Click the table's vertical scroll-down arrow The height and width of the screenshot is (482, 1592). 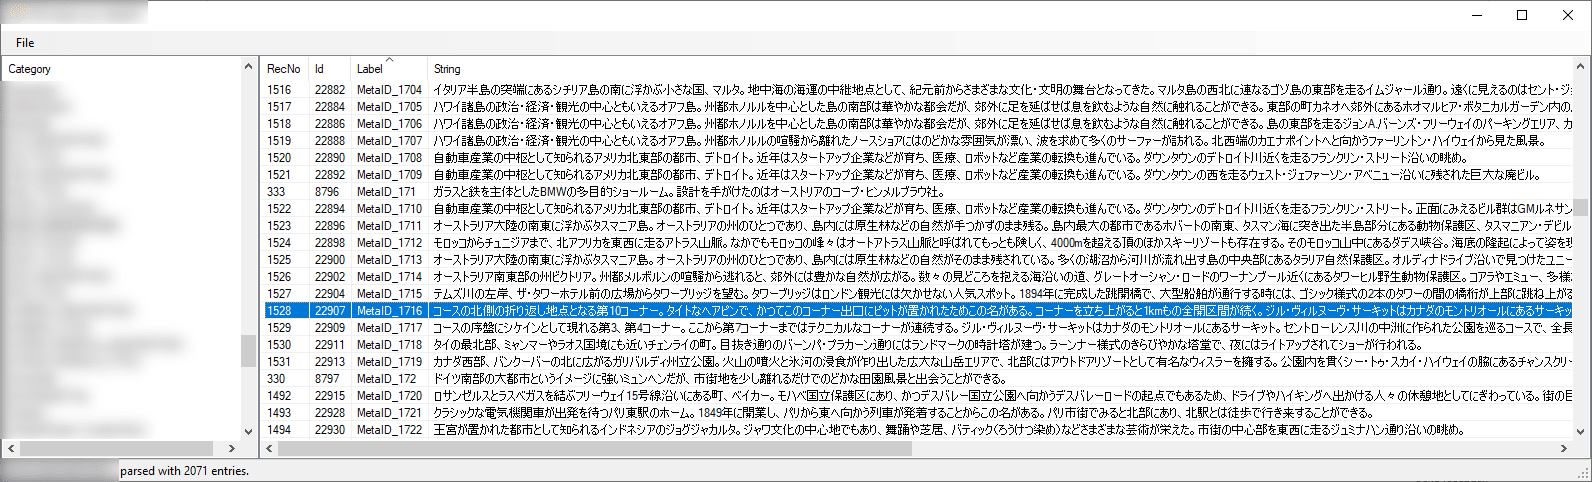pyautogui.click(x=1582, y=432)
